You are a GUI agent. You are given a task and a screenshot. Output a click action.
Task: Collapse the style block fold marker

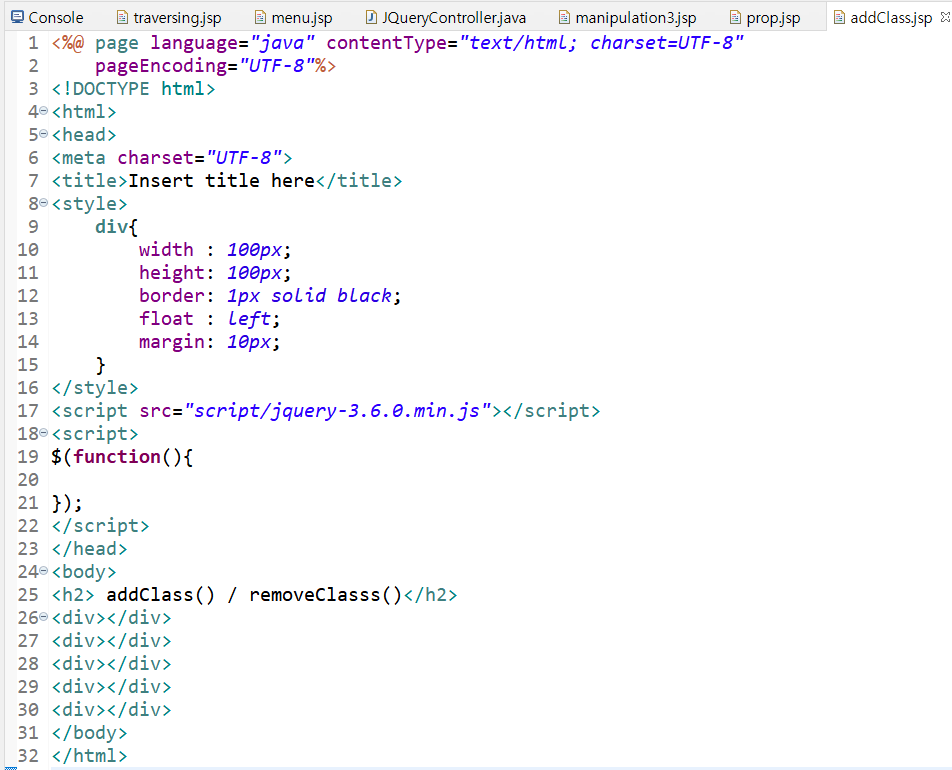click(44, 203)
